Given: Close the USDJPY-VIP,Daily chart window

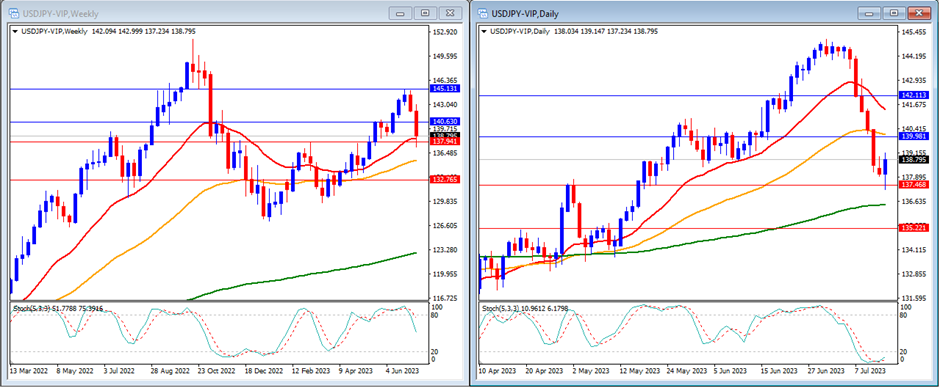Looking at the screenshot, I should pyautogui.click(x=919, y=13).
